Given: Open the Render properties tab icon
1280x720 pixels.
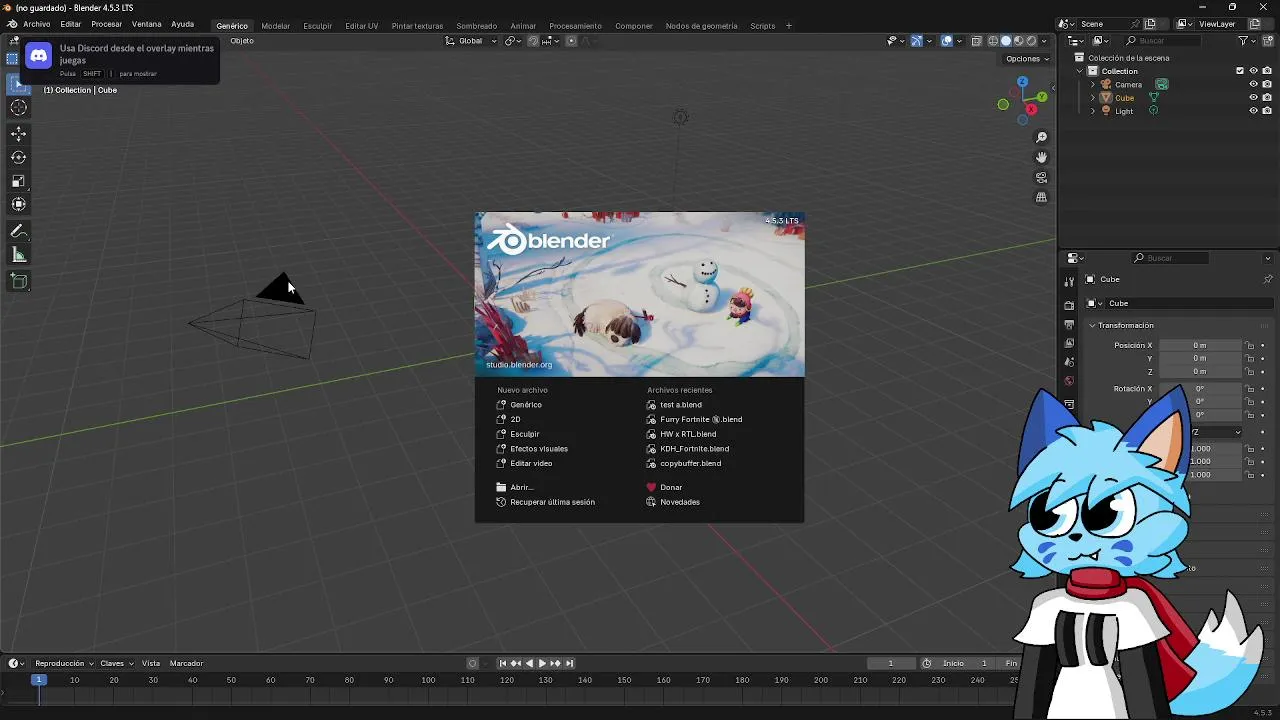Looking at the screenshot, I should [1069, 305].
